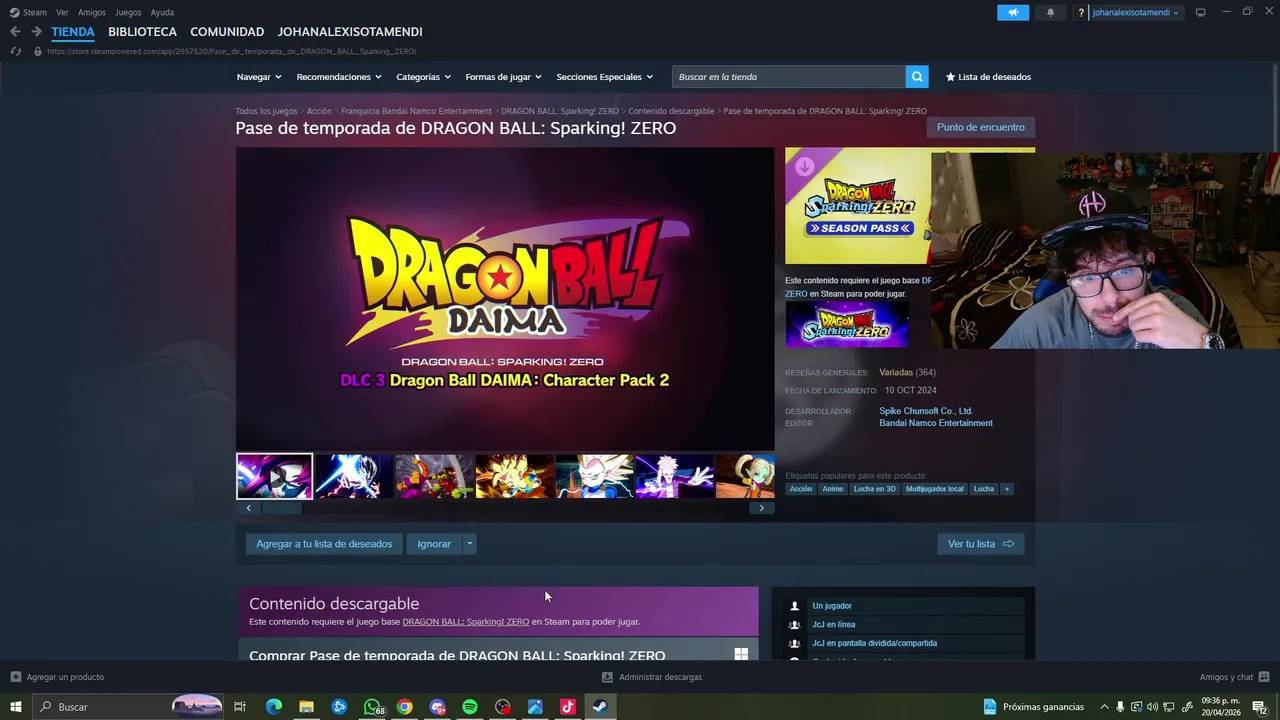The height and width of the screenshot is (720, 1280).
Task: Click the Lucha en 3D tag
Action: point(875,489)
